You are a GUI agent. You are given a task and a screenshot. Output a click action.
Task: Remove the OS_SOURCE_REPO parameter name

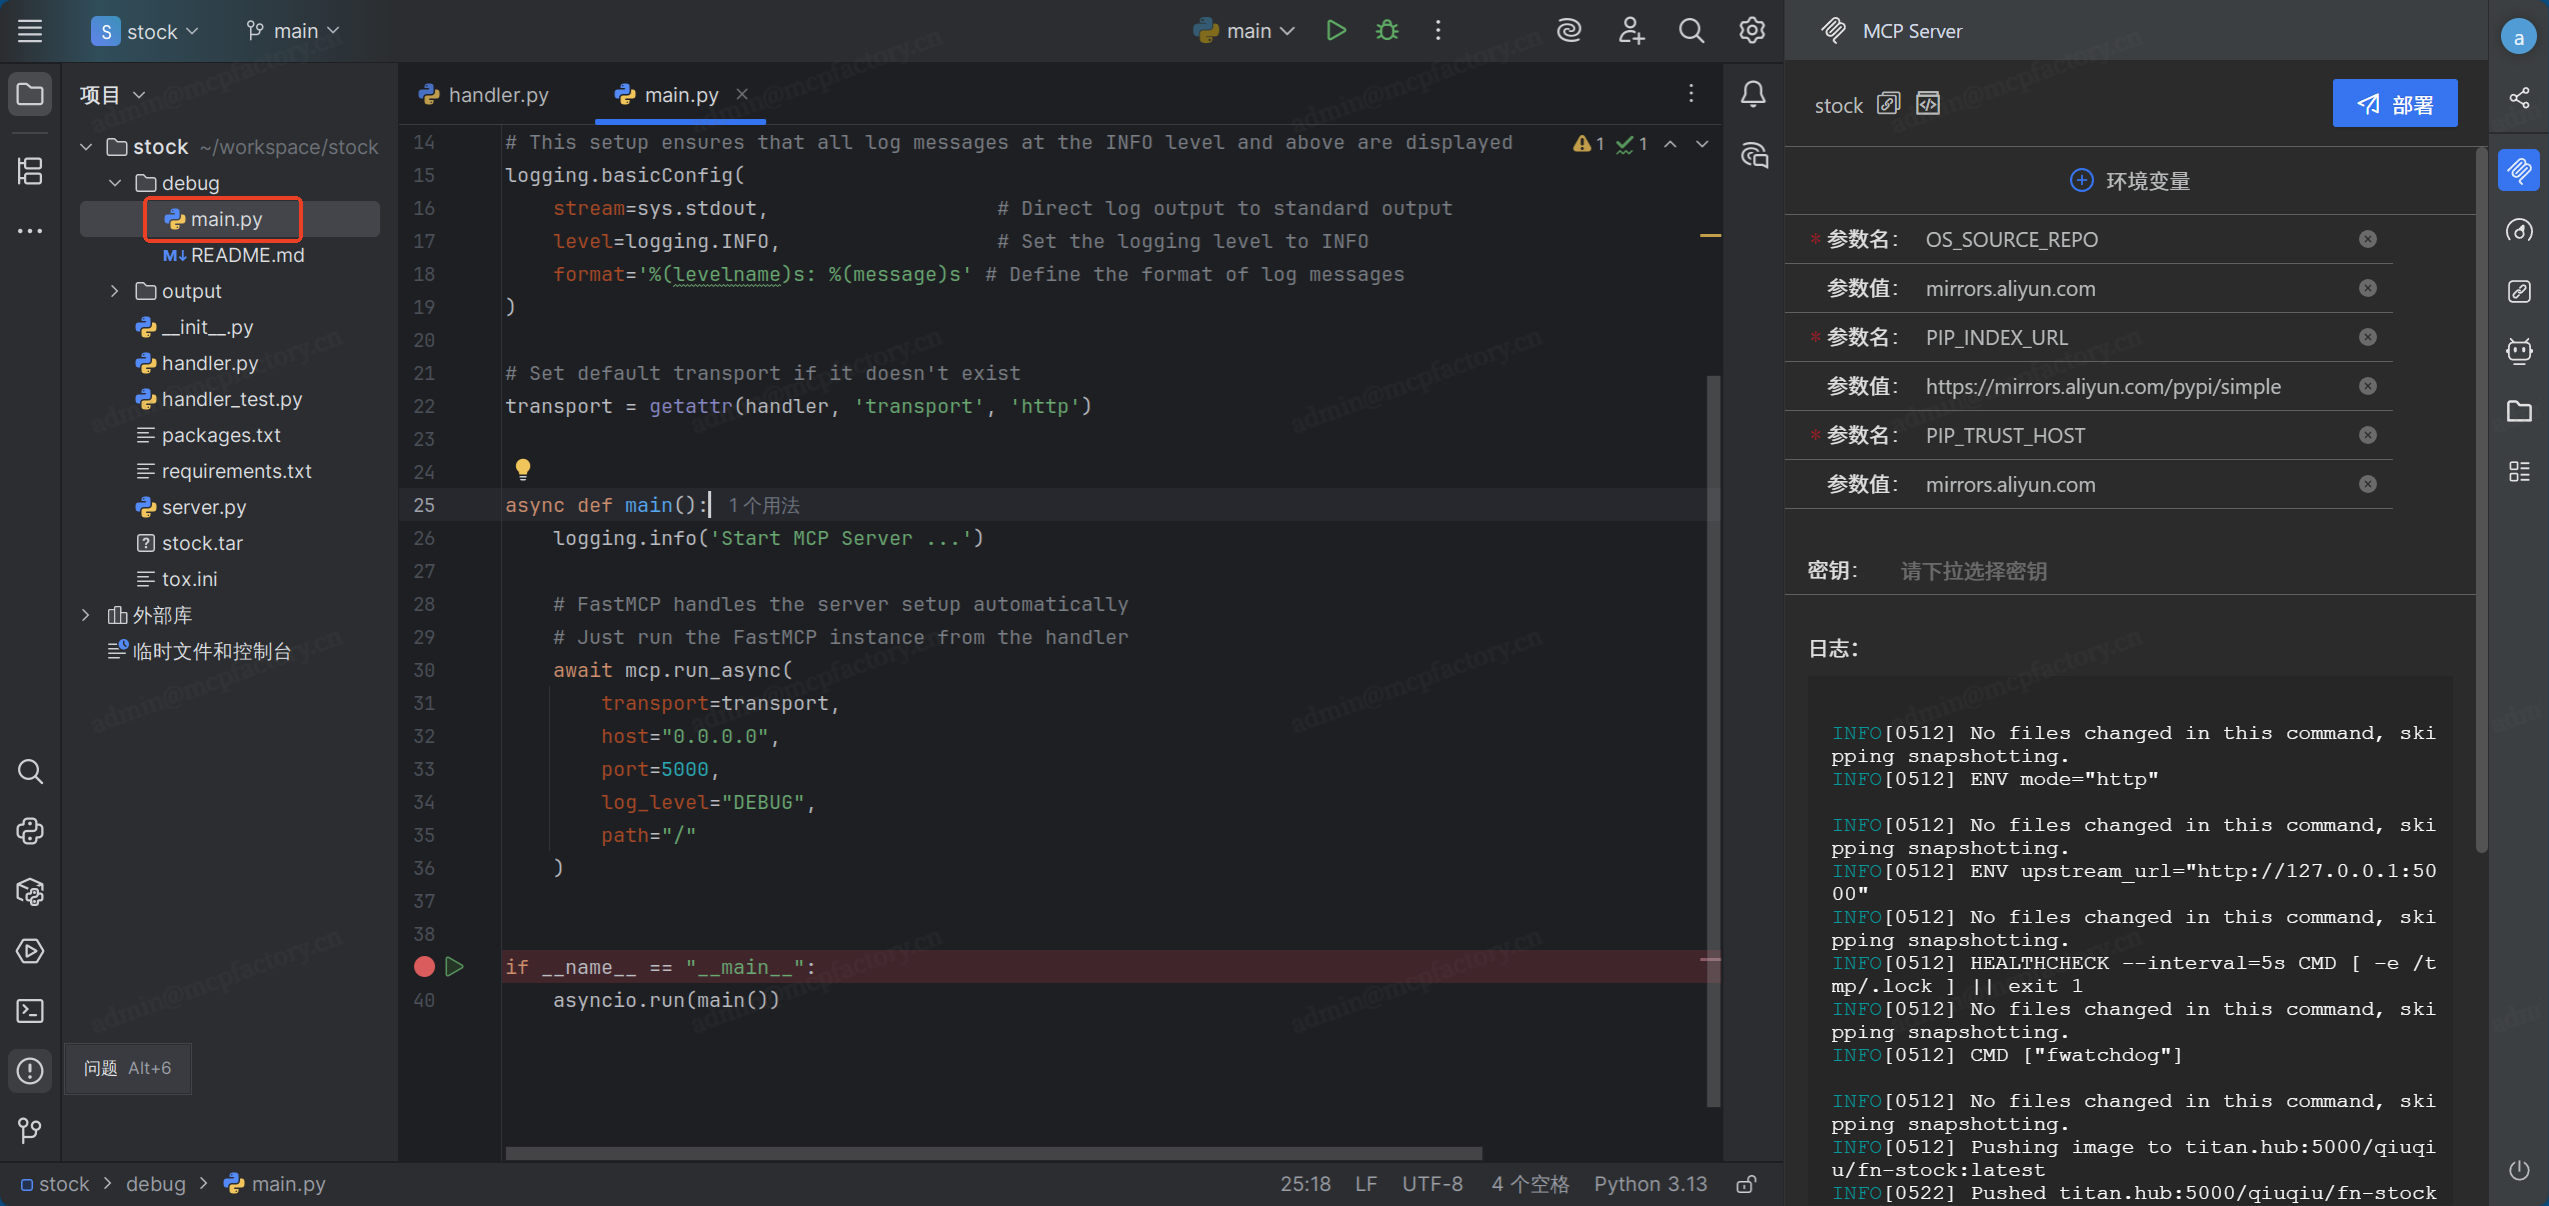[x=2368, y=239]
